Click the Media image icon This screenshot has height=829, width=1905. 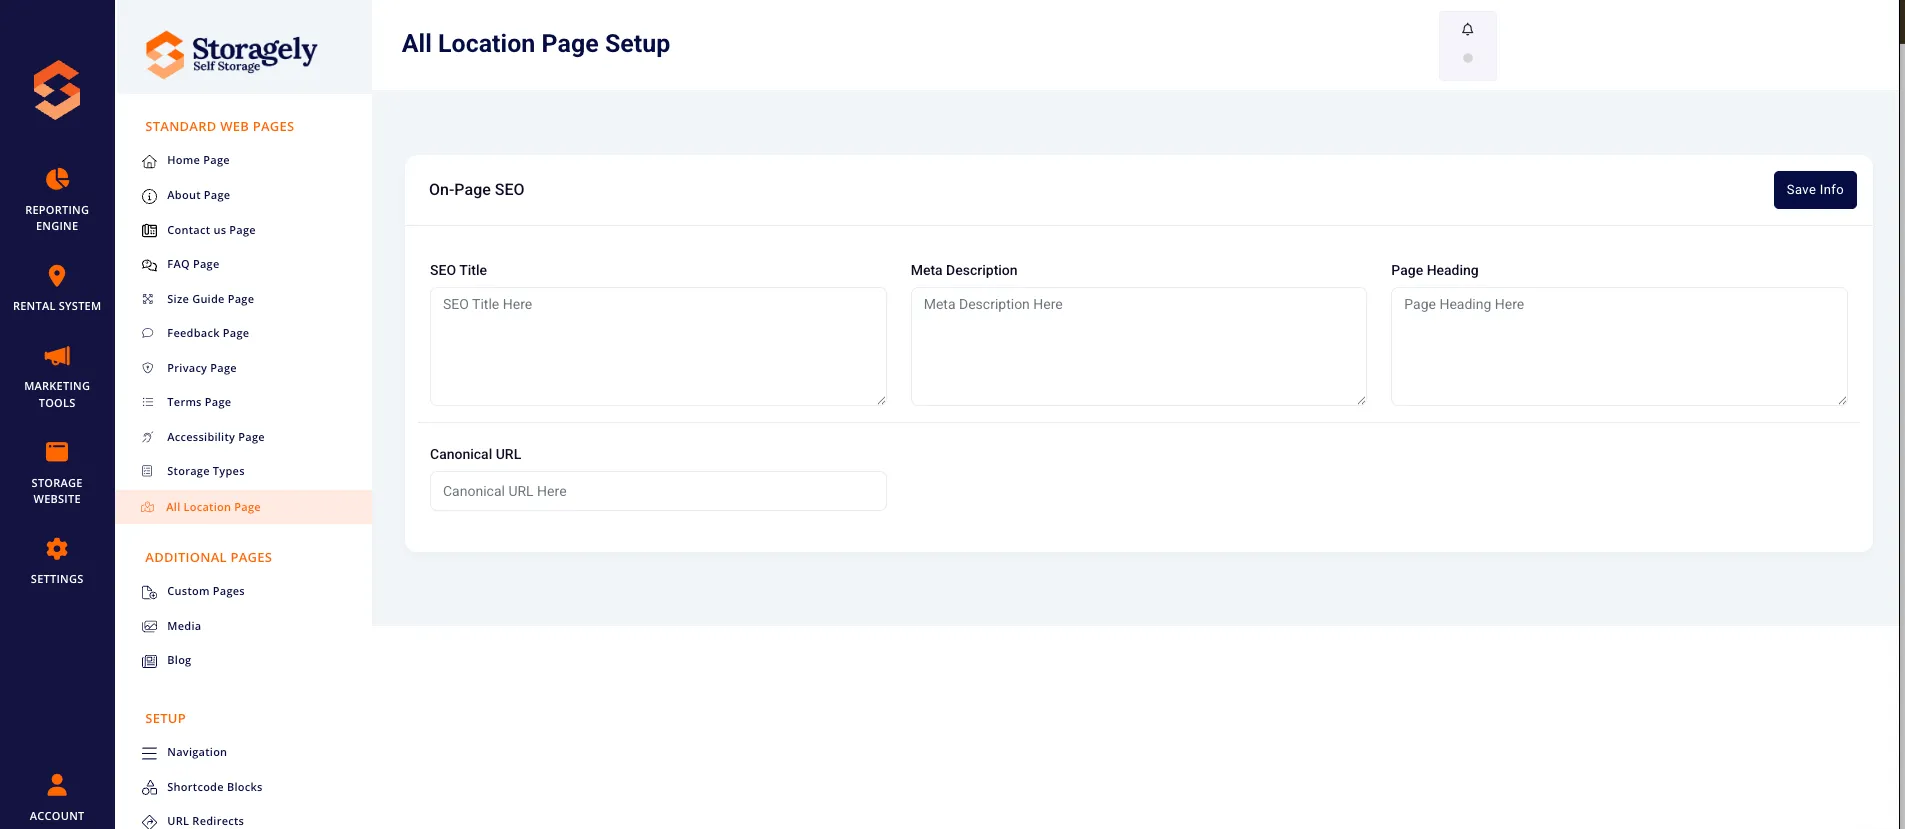(149, 627)
